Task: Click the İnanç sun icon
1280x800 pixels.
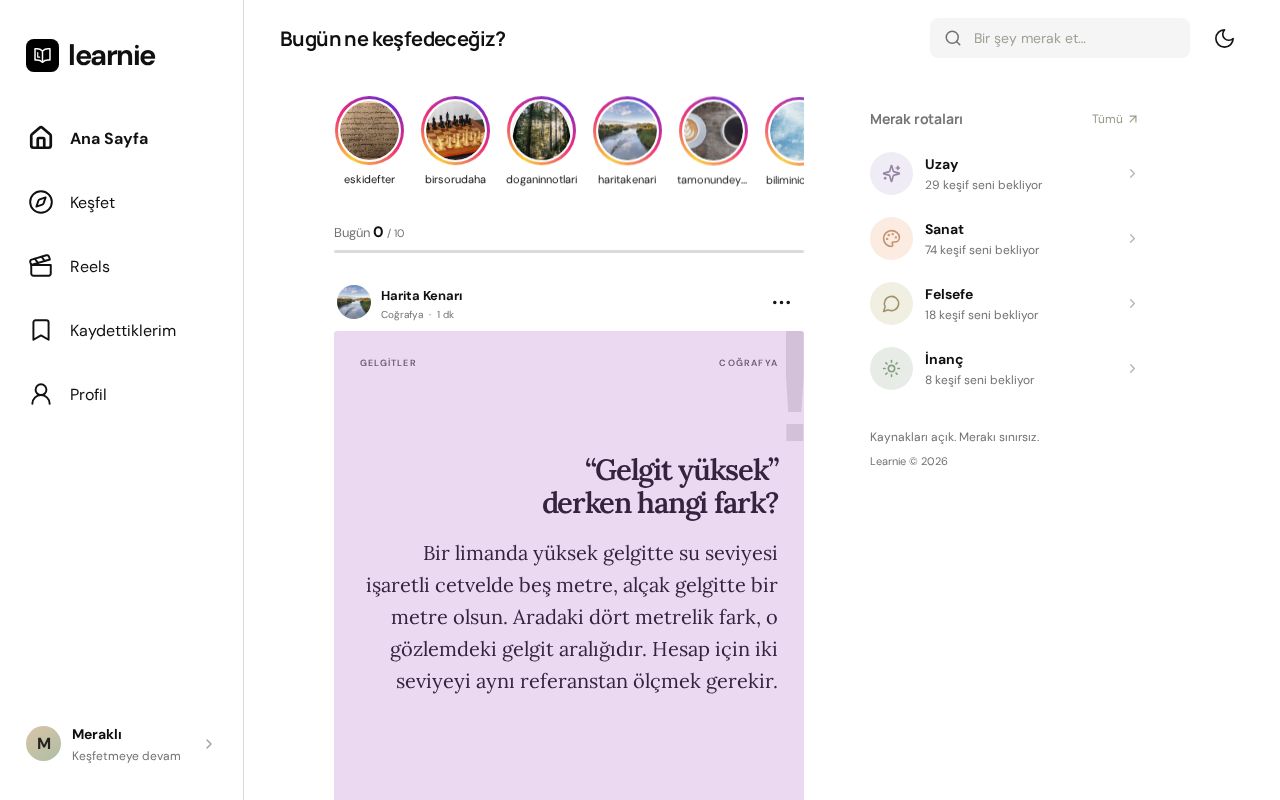Action: pos(891,368)
